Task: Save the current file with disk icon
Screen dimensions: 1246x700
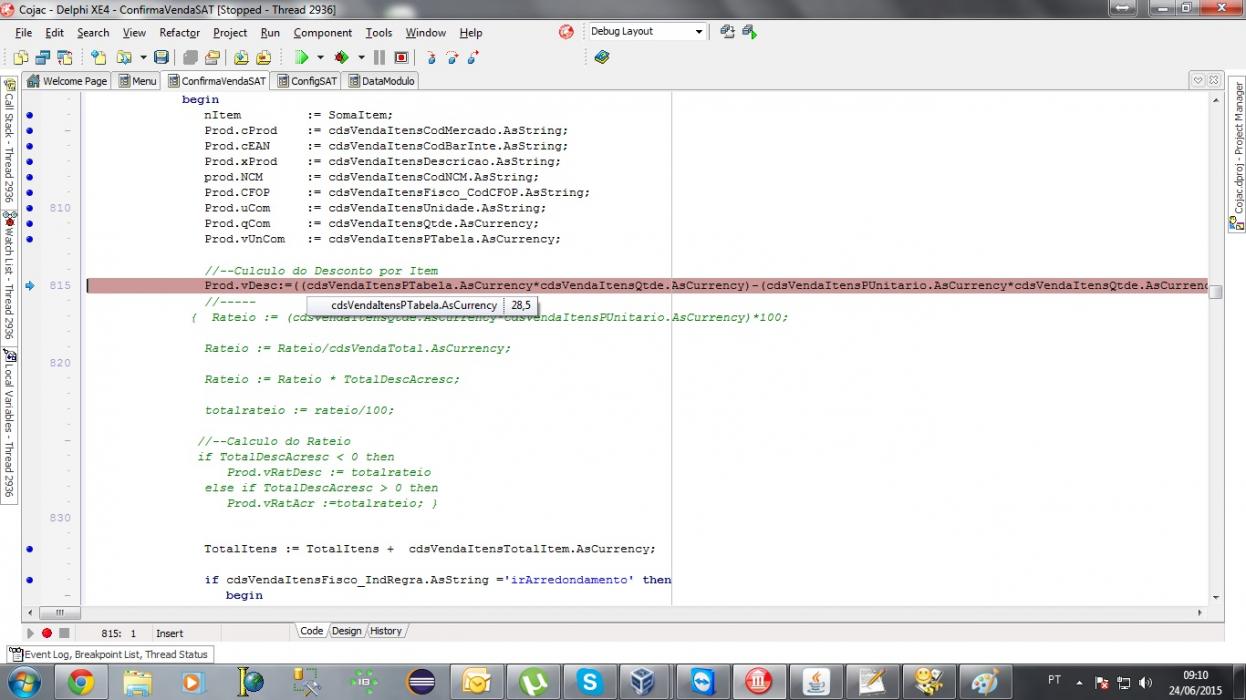Action: 161,58
